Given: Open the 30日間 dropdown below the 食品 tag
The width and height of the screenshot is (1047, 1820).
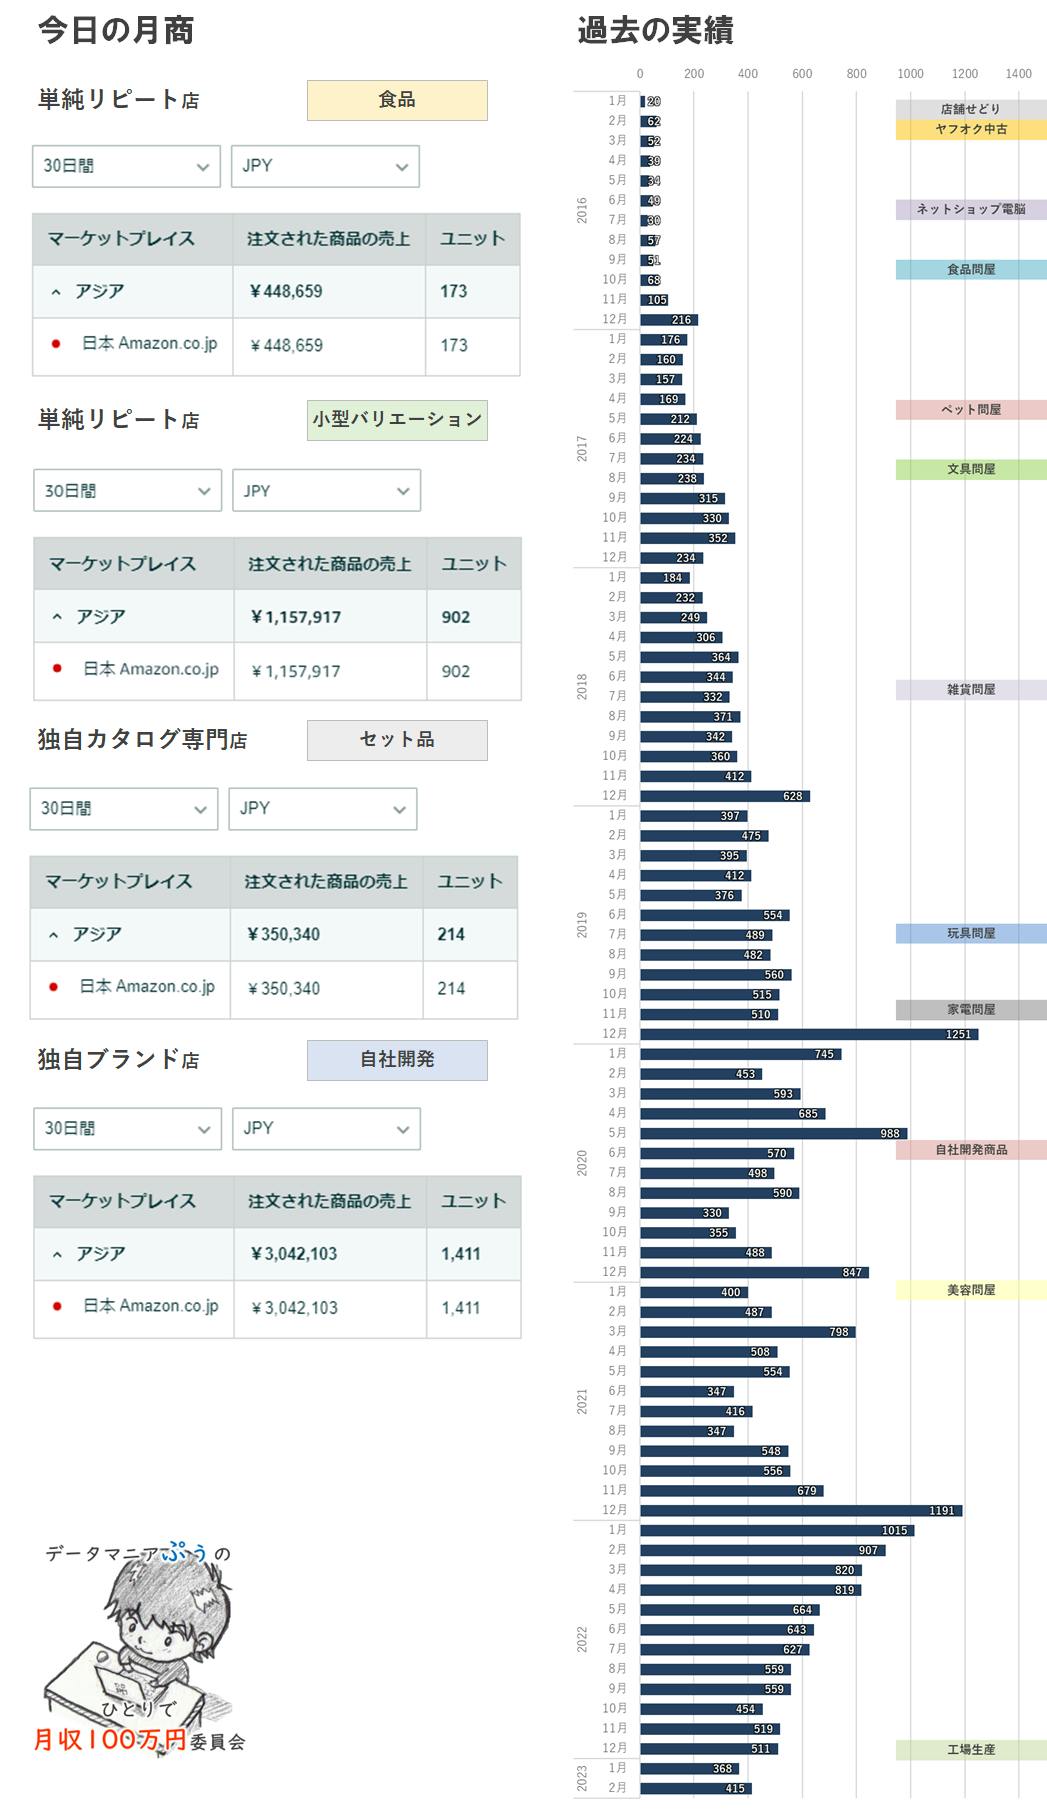Looking at the screenshot, I should coord(126,166).
